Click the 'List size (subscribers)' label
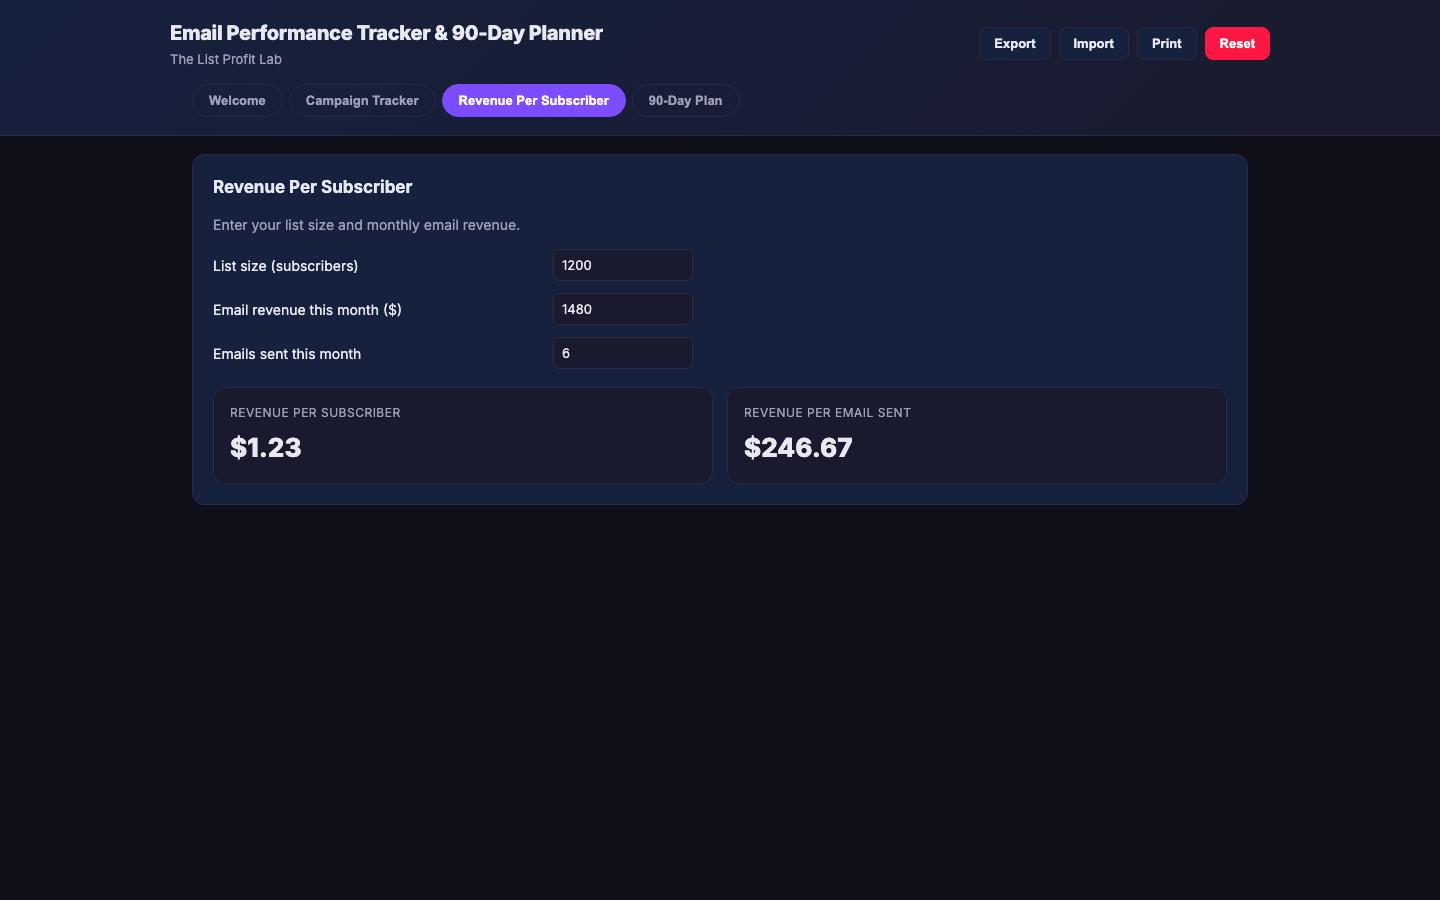This screenshot has height=900, width=1440. pos(285,266)
